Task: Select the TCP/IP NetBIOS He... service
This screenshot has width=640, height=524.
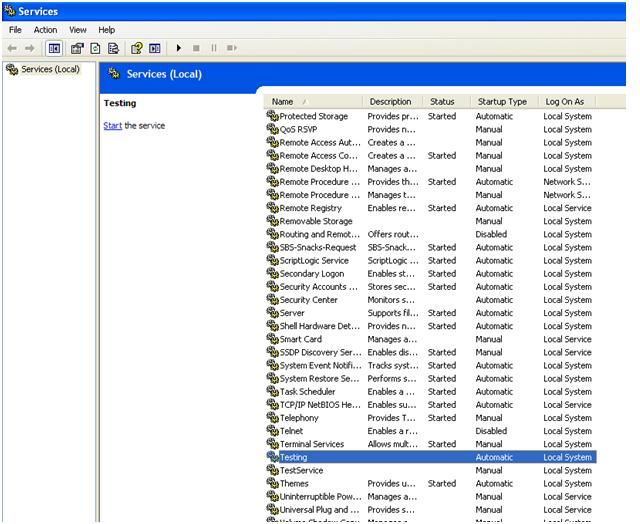Action: (x=431, y=404)
